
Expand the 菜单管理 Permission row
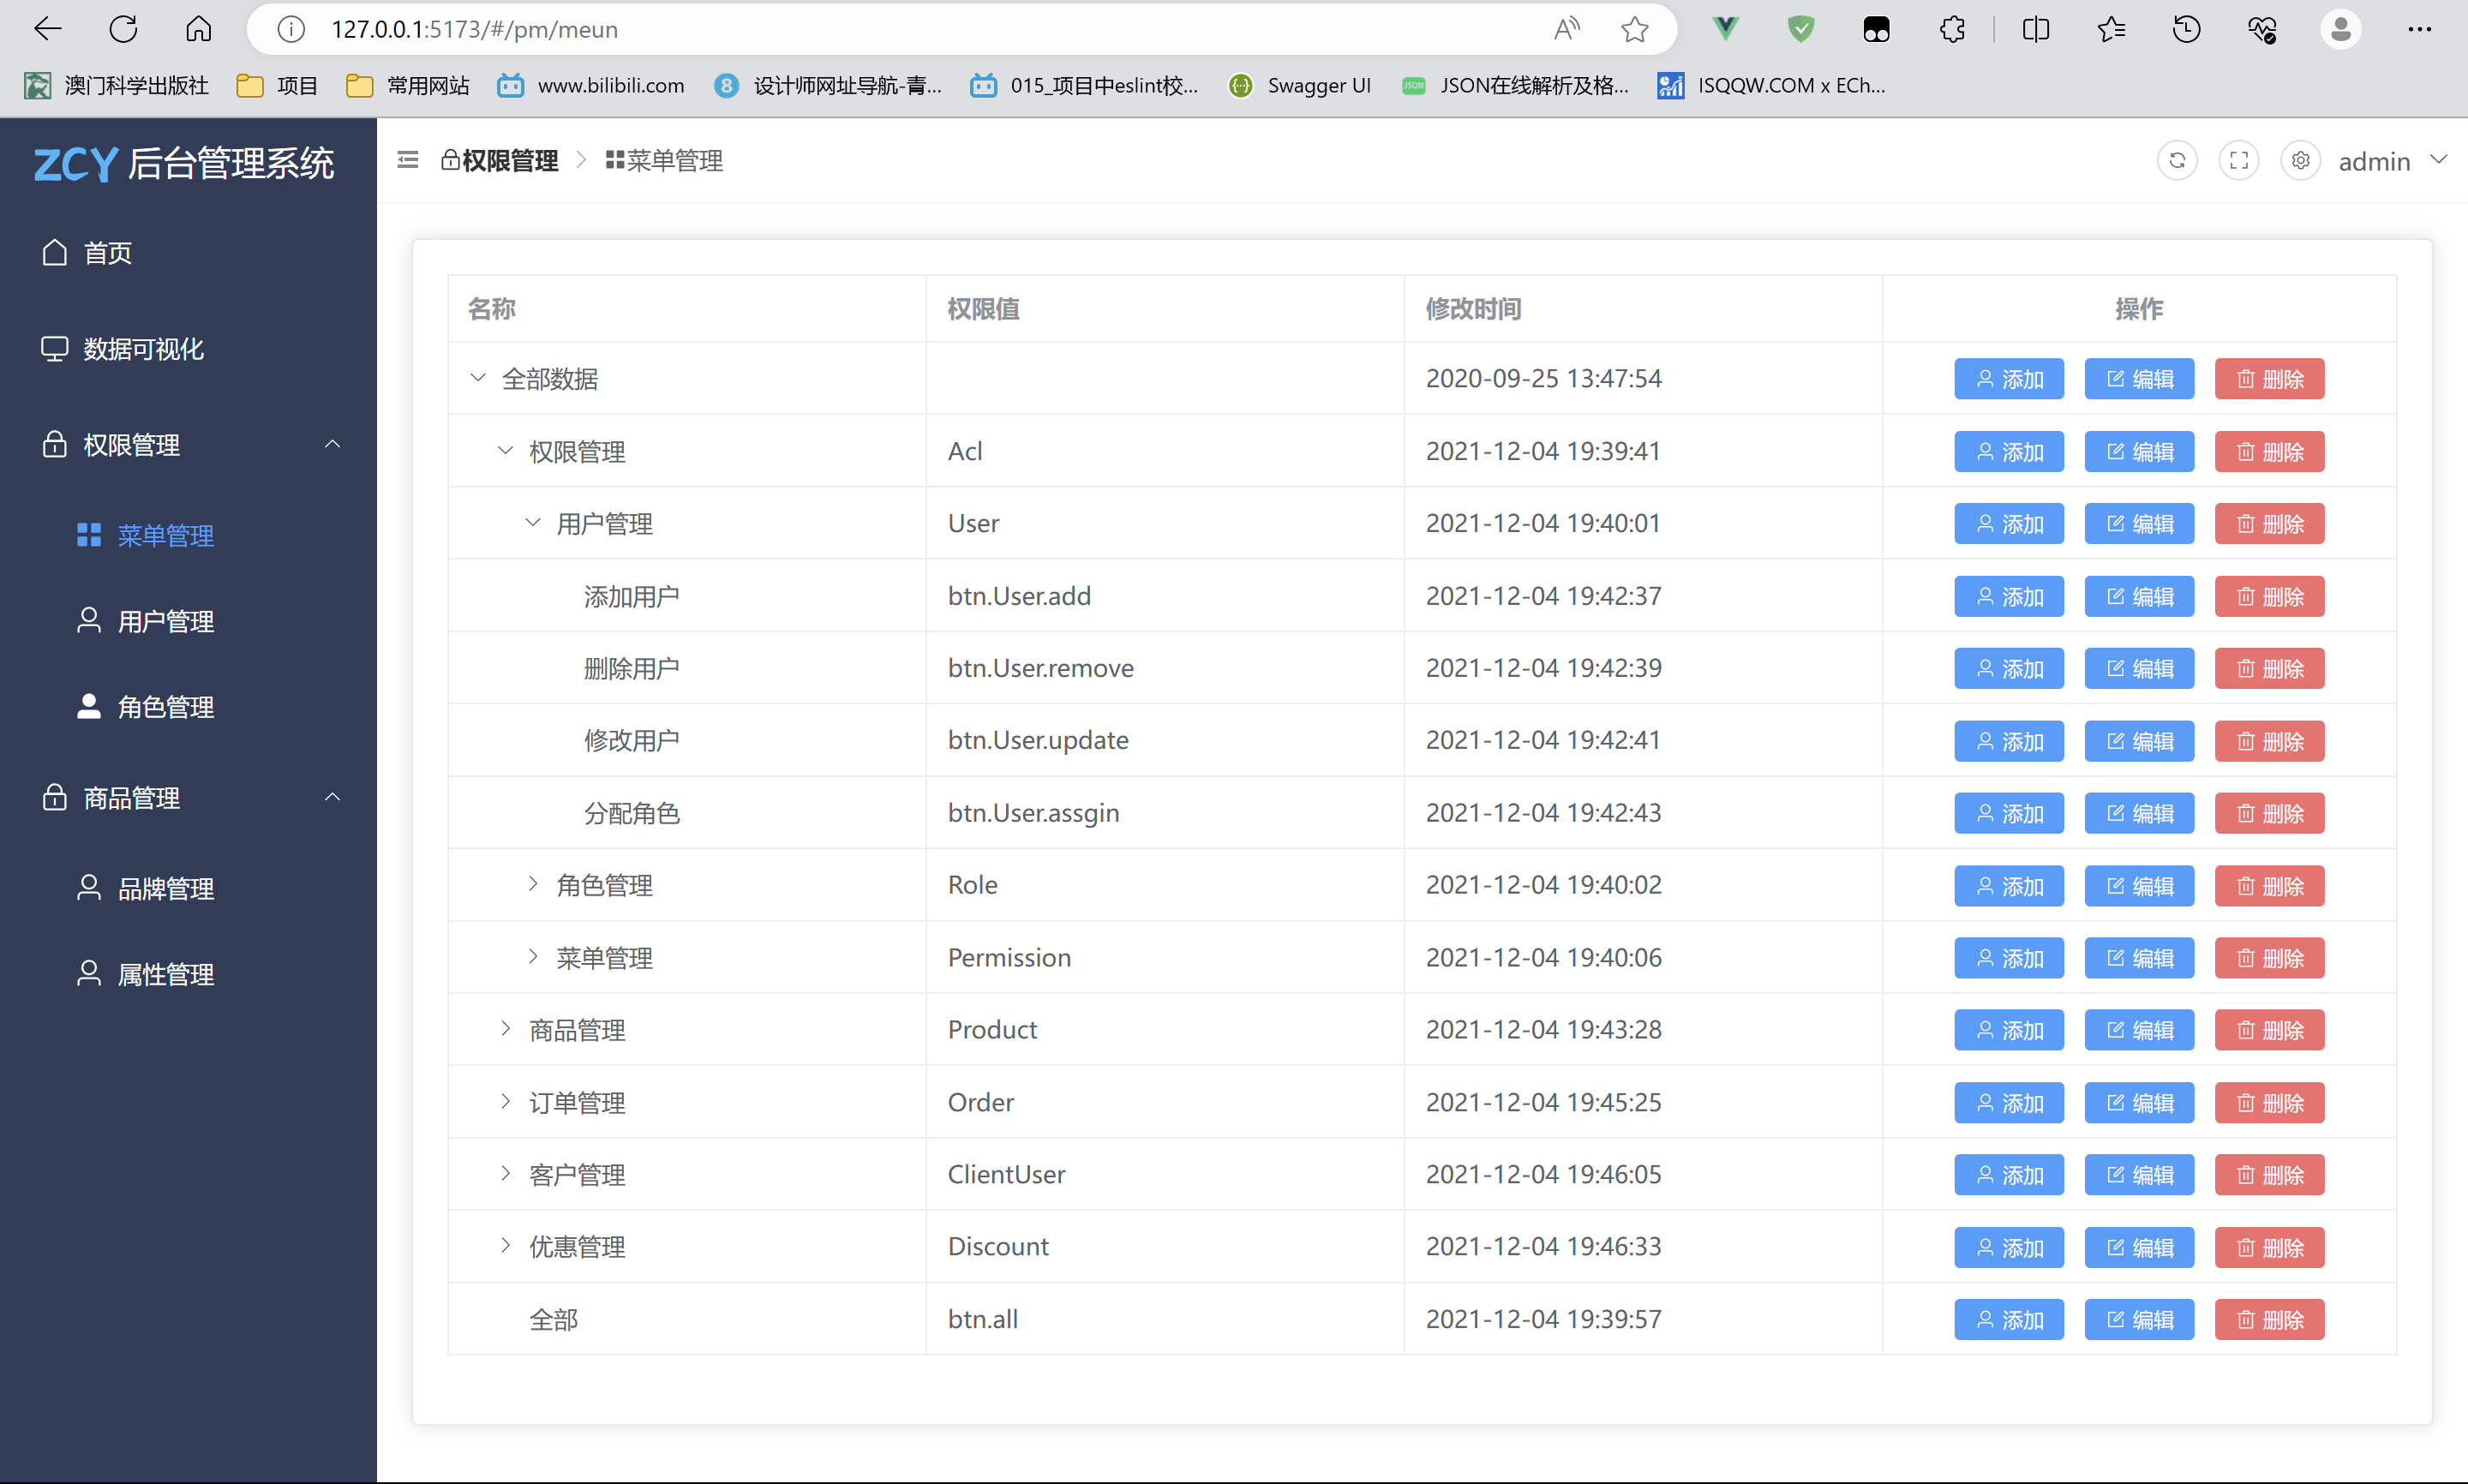(533, 957)
